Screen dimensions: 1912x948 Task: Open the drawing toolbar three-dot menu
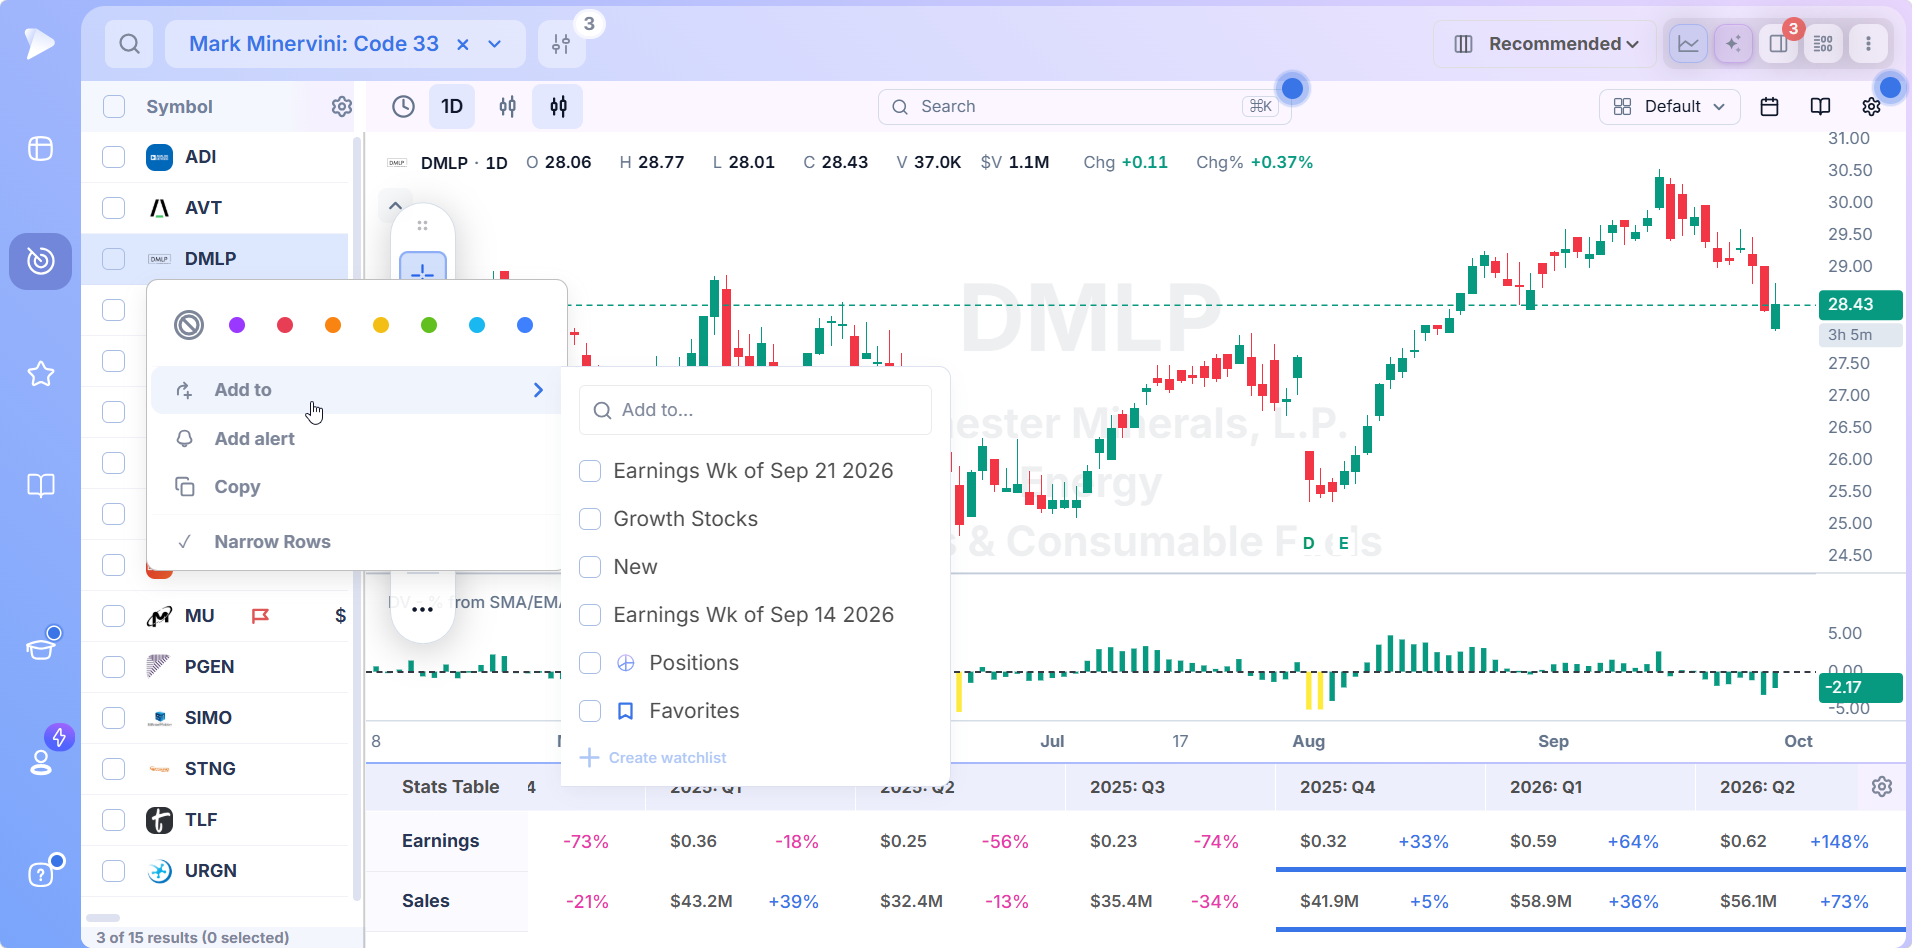[422, 609]
